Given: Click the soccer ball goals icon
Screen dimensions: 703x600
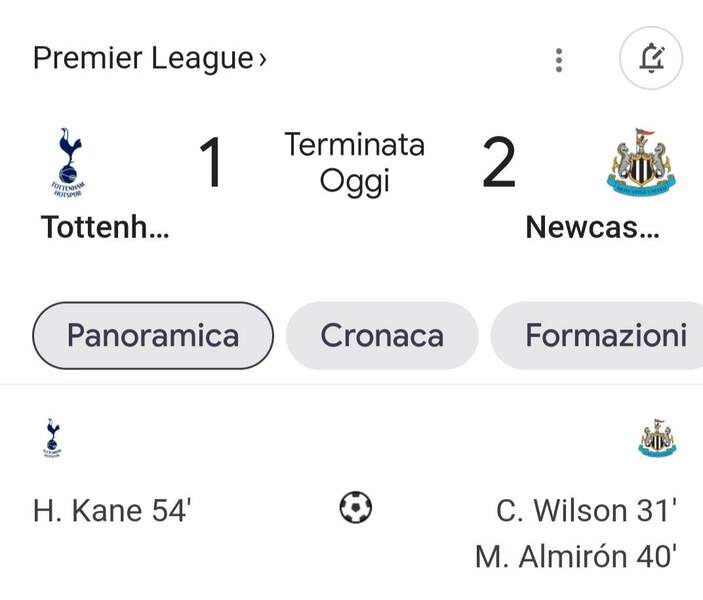Looking at the screenshot, I should click(355, 508).
